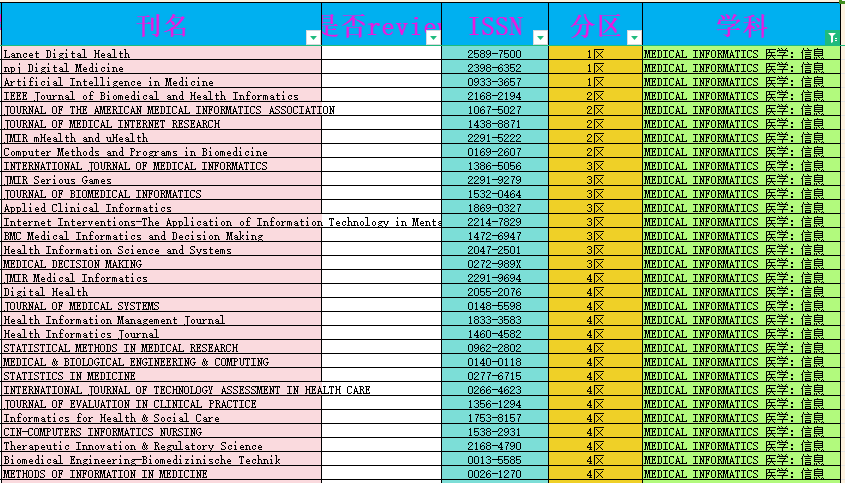Select ISSN cell 2168-2194
This screenshot has height=483, width=845.
tap(495, 95)
